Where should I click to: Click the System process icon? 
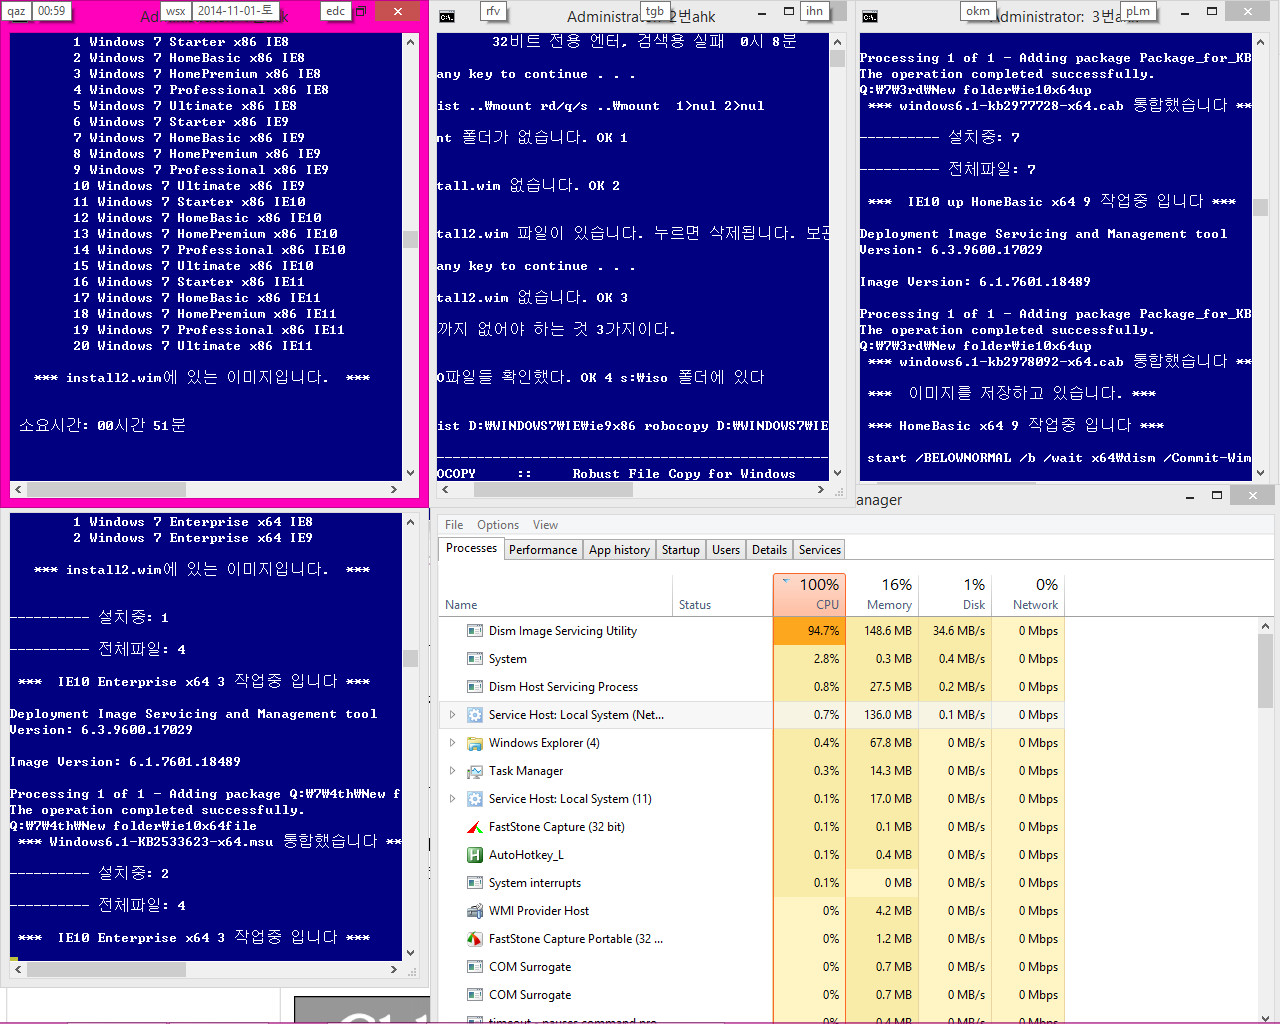pos(475,659)
